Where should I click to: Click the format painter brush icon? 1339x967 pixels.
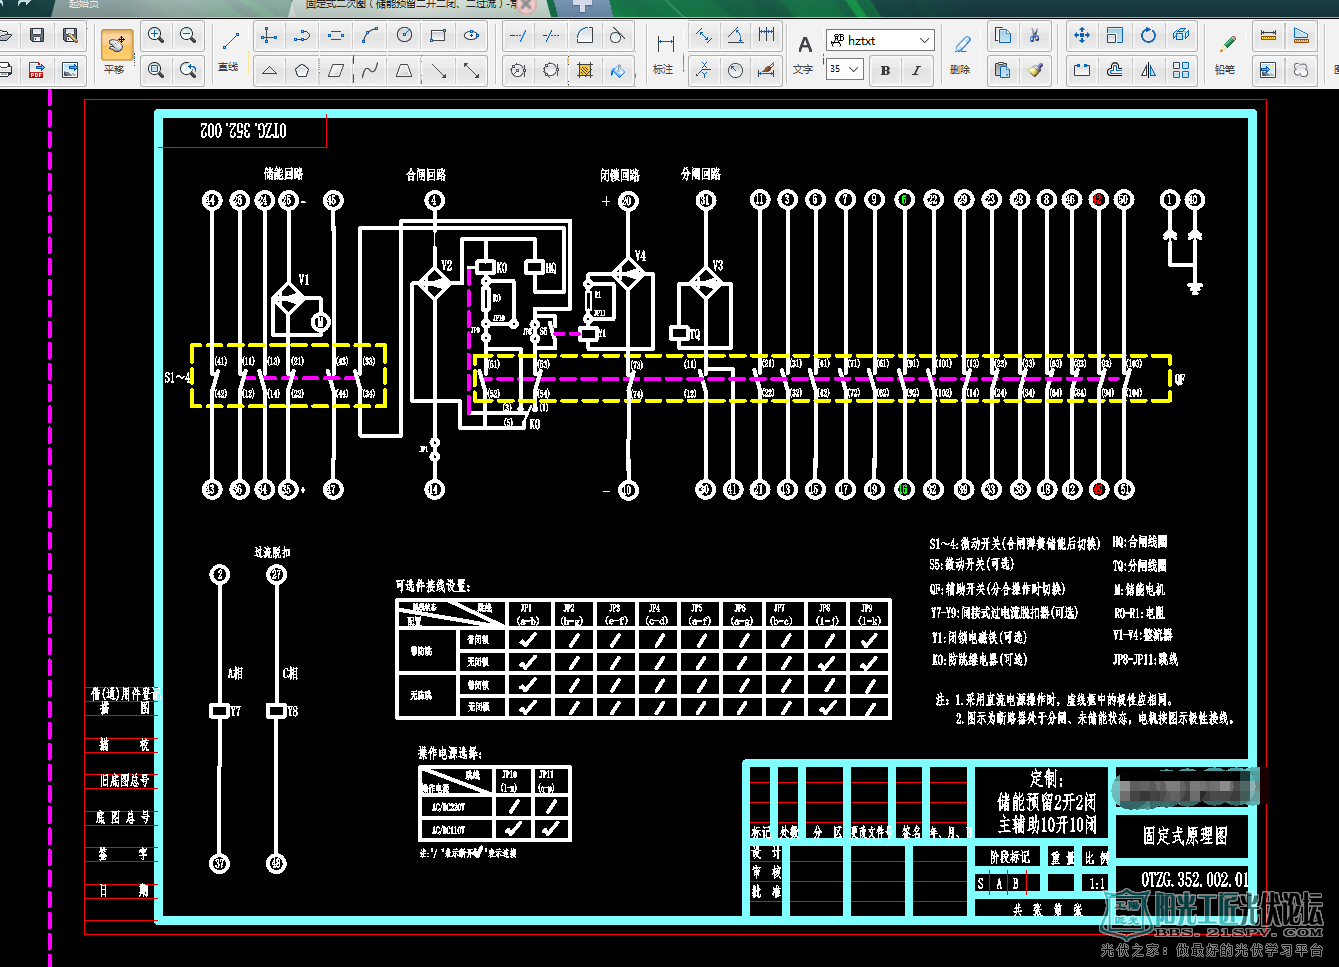click(1035, 70)
